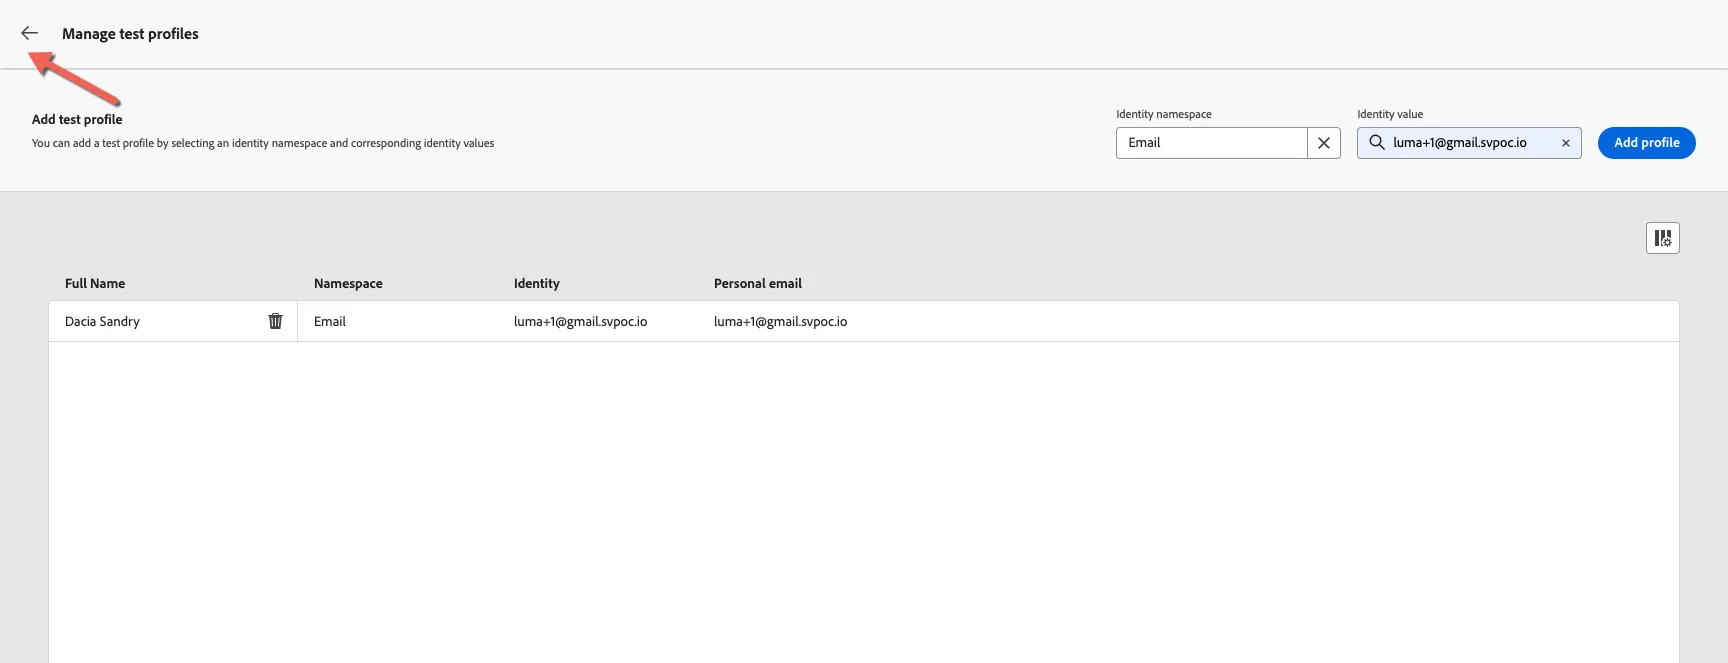Click the Identity value field label
The image size is (1728, 663).
coord(1390,114)
